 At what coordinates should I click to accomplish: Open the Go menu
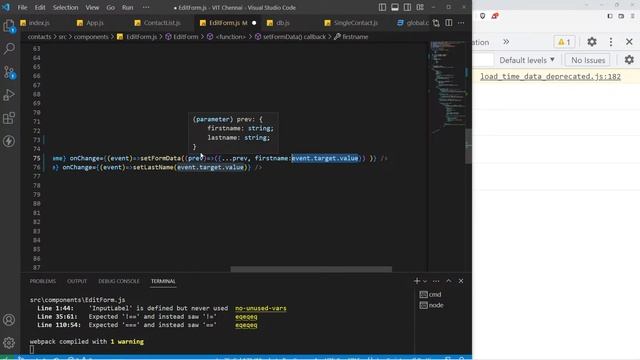(111, 7)
